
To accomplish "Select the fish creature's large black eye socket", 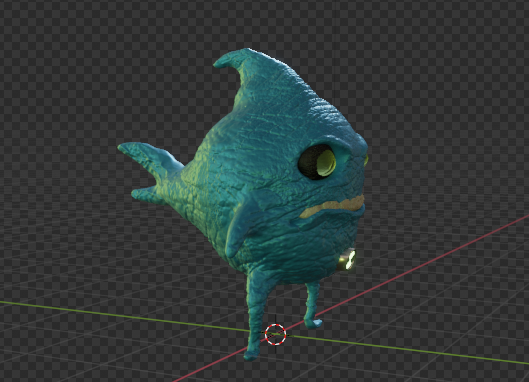I will (317, 162).
